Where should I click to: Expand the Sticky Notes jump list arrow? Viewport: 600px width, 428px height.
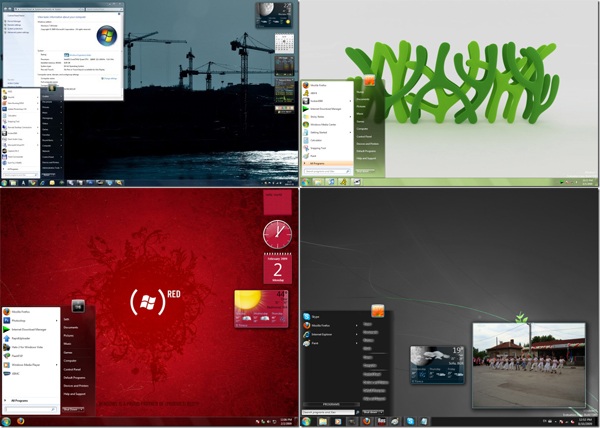coord(350,117)
